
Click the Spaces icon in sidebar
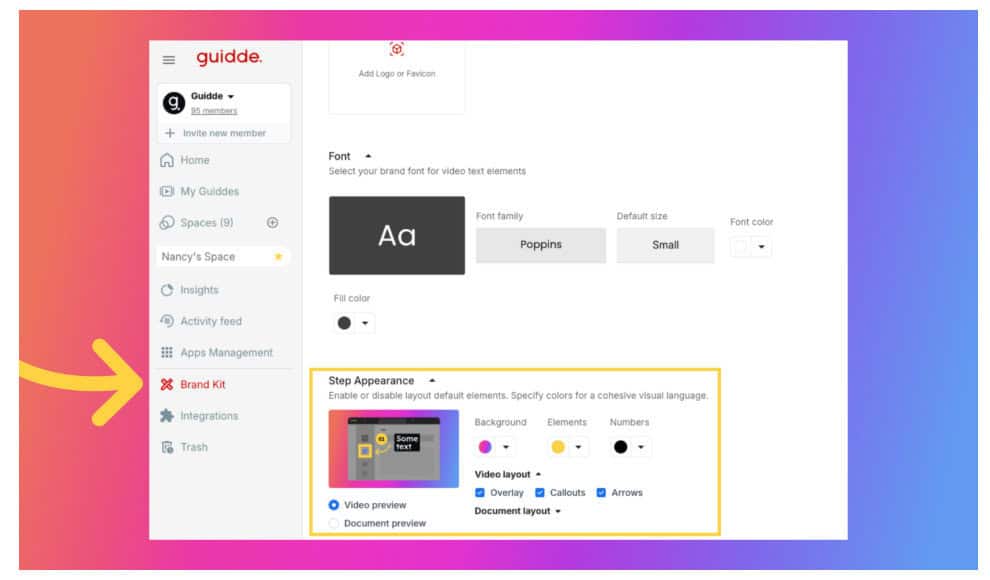[167, 223]
